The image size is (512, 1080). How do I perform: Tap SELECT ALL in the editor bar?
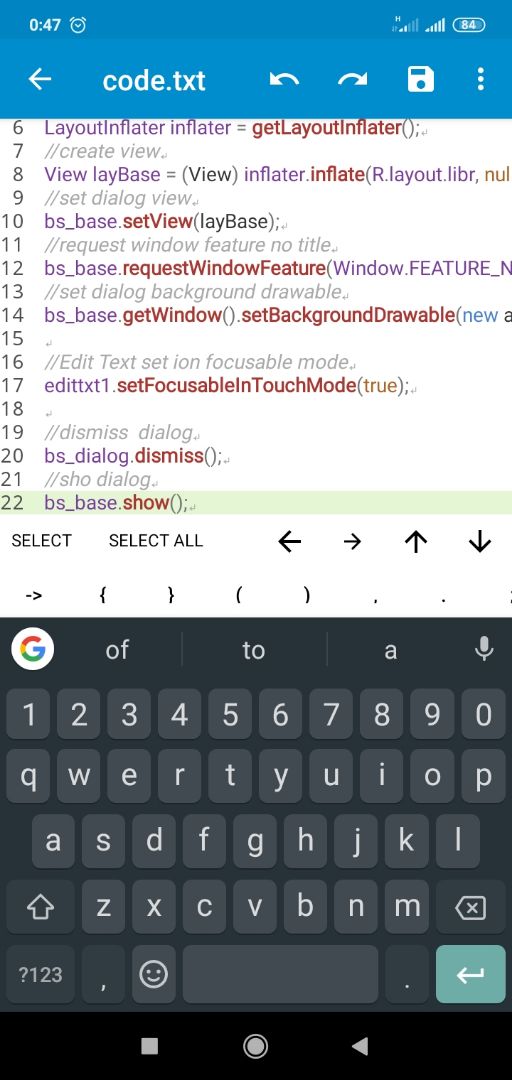(x=156, y=541)
